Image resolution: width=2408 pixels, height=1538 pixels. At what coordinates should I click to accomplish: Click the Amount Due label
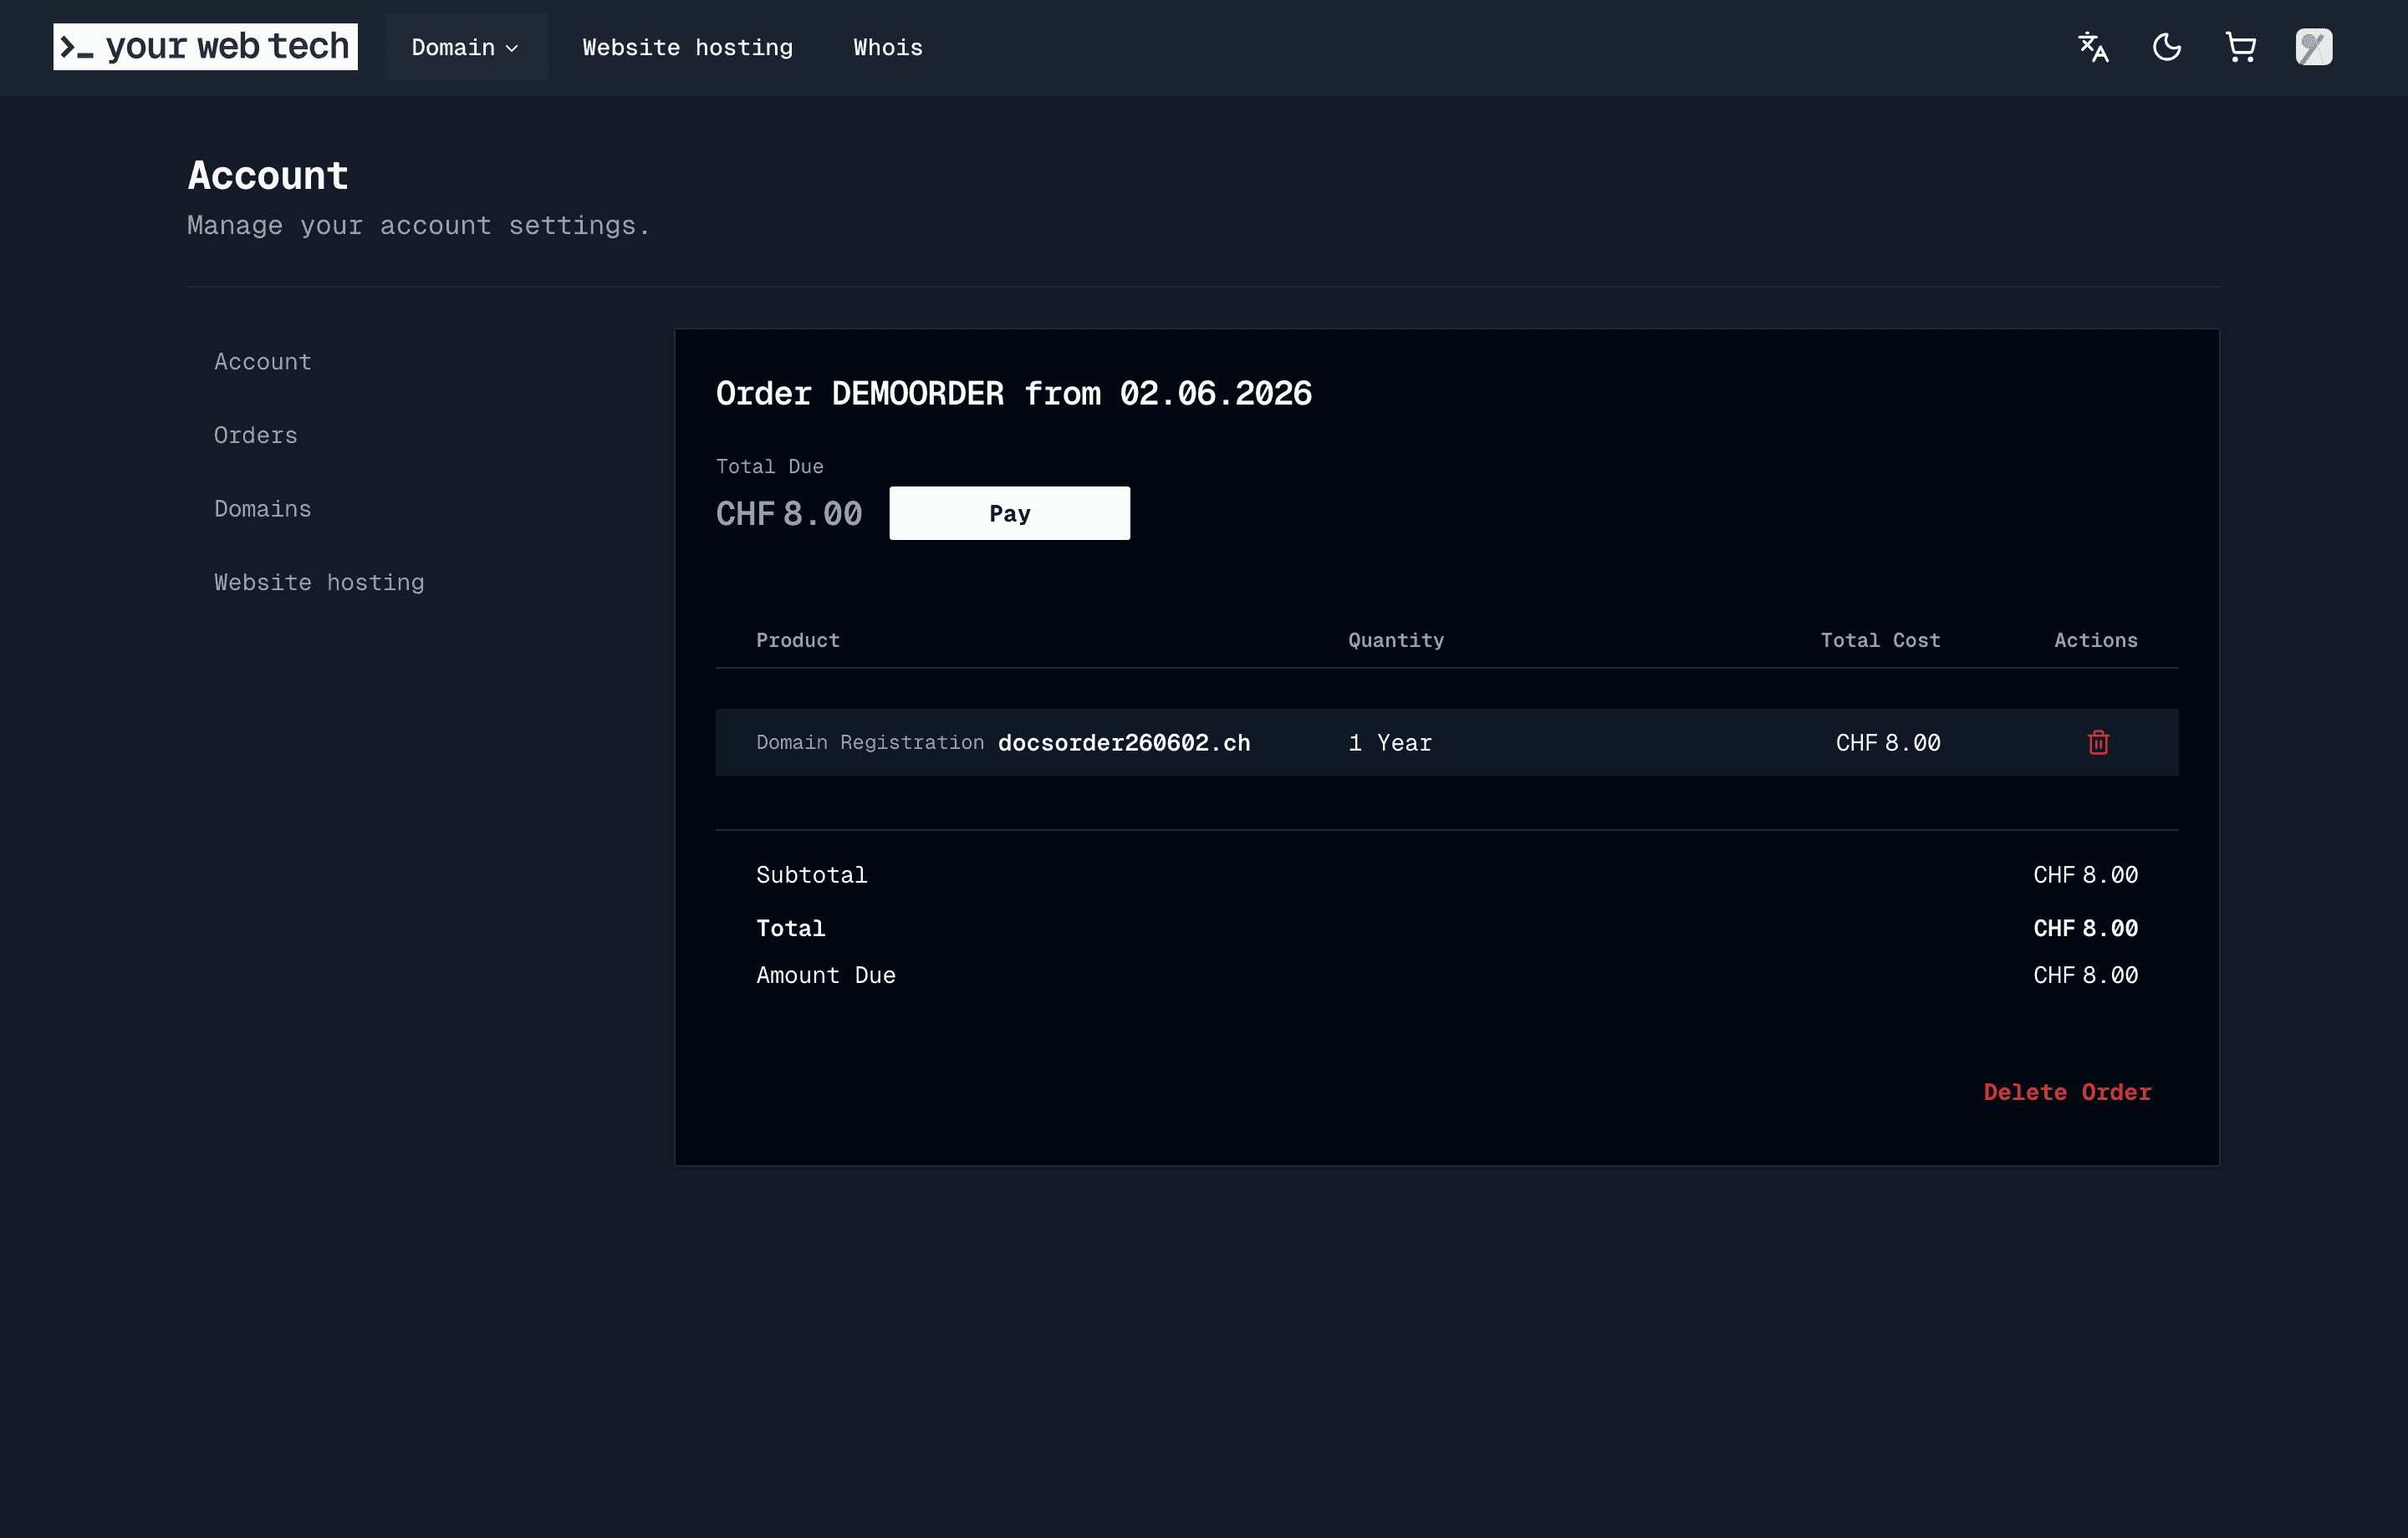[x=826, y=975]
